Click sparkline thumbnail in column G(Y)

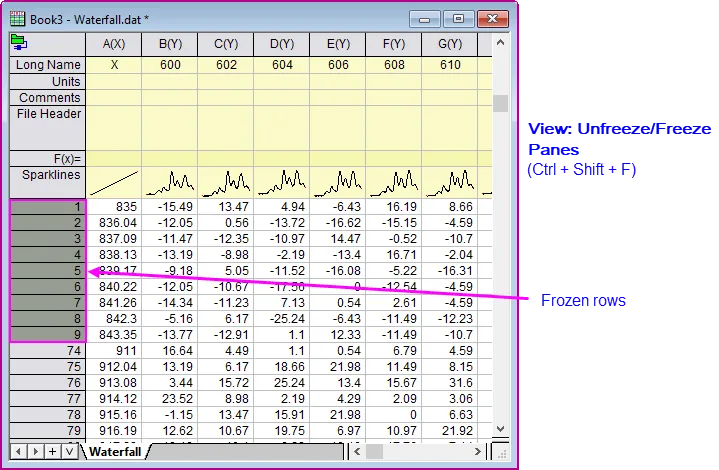(x=450, y=183)
